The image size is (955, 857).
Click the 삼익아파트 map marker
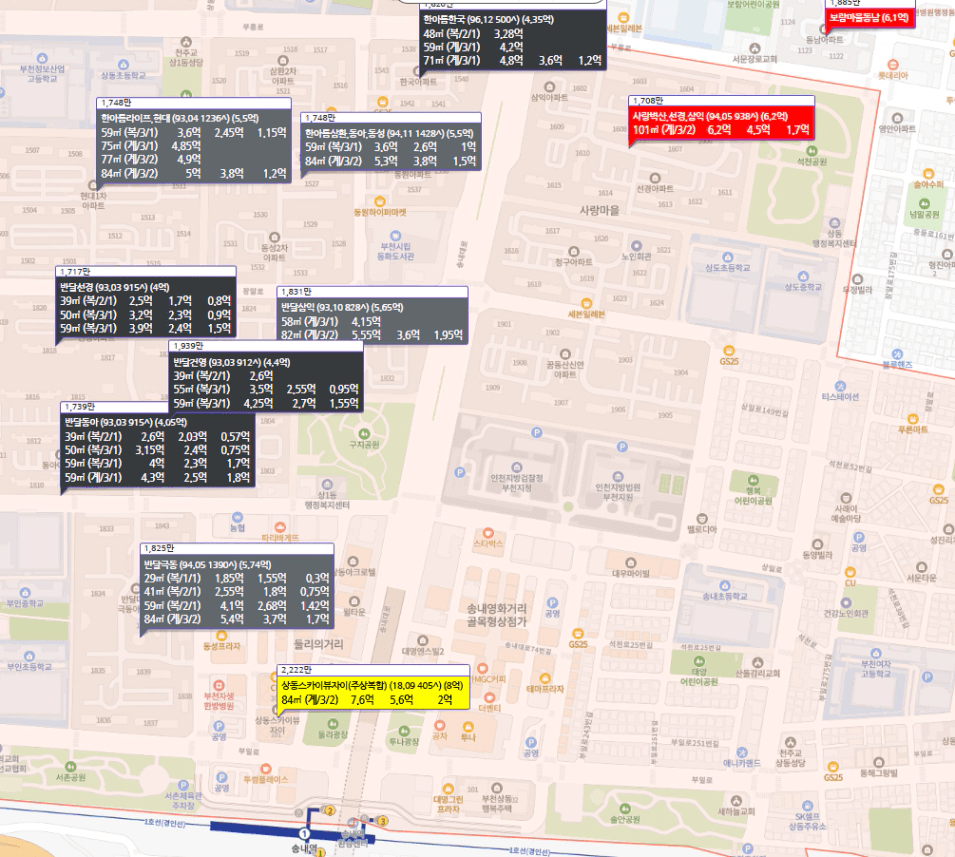[x=549, y=87]
